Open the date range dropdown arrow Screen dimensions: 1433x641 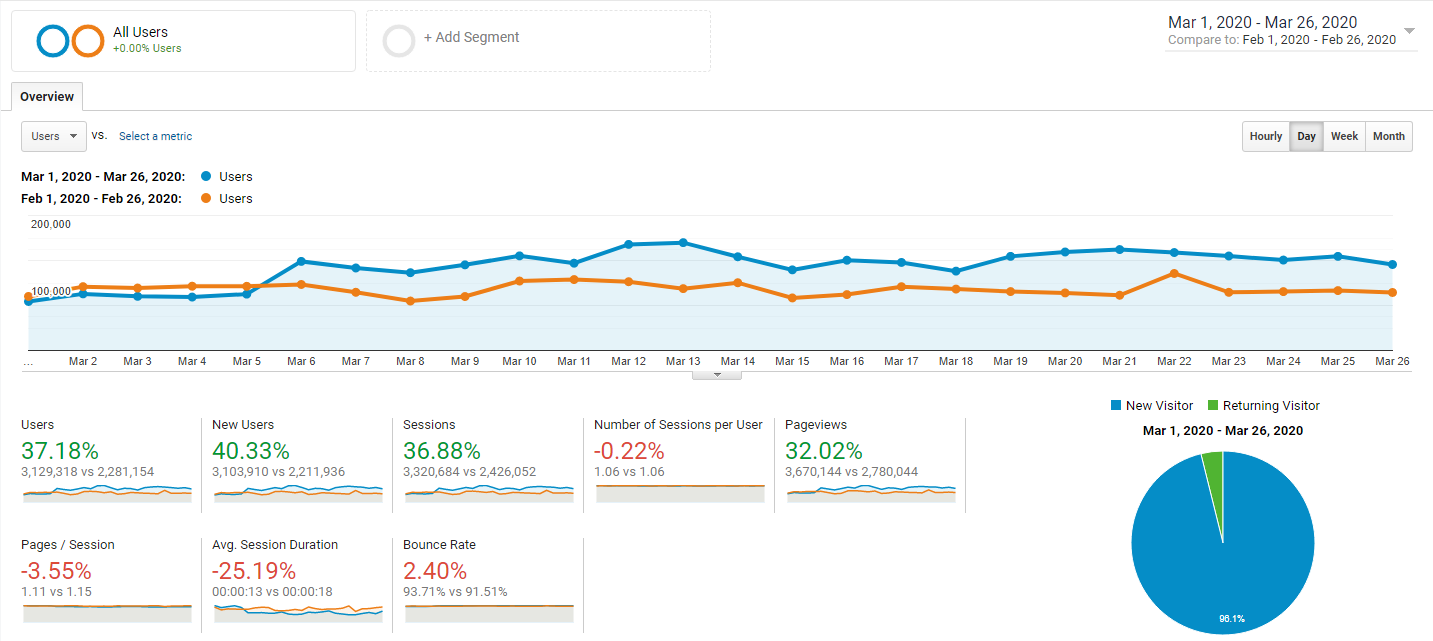click(1409, 31)
